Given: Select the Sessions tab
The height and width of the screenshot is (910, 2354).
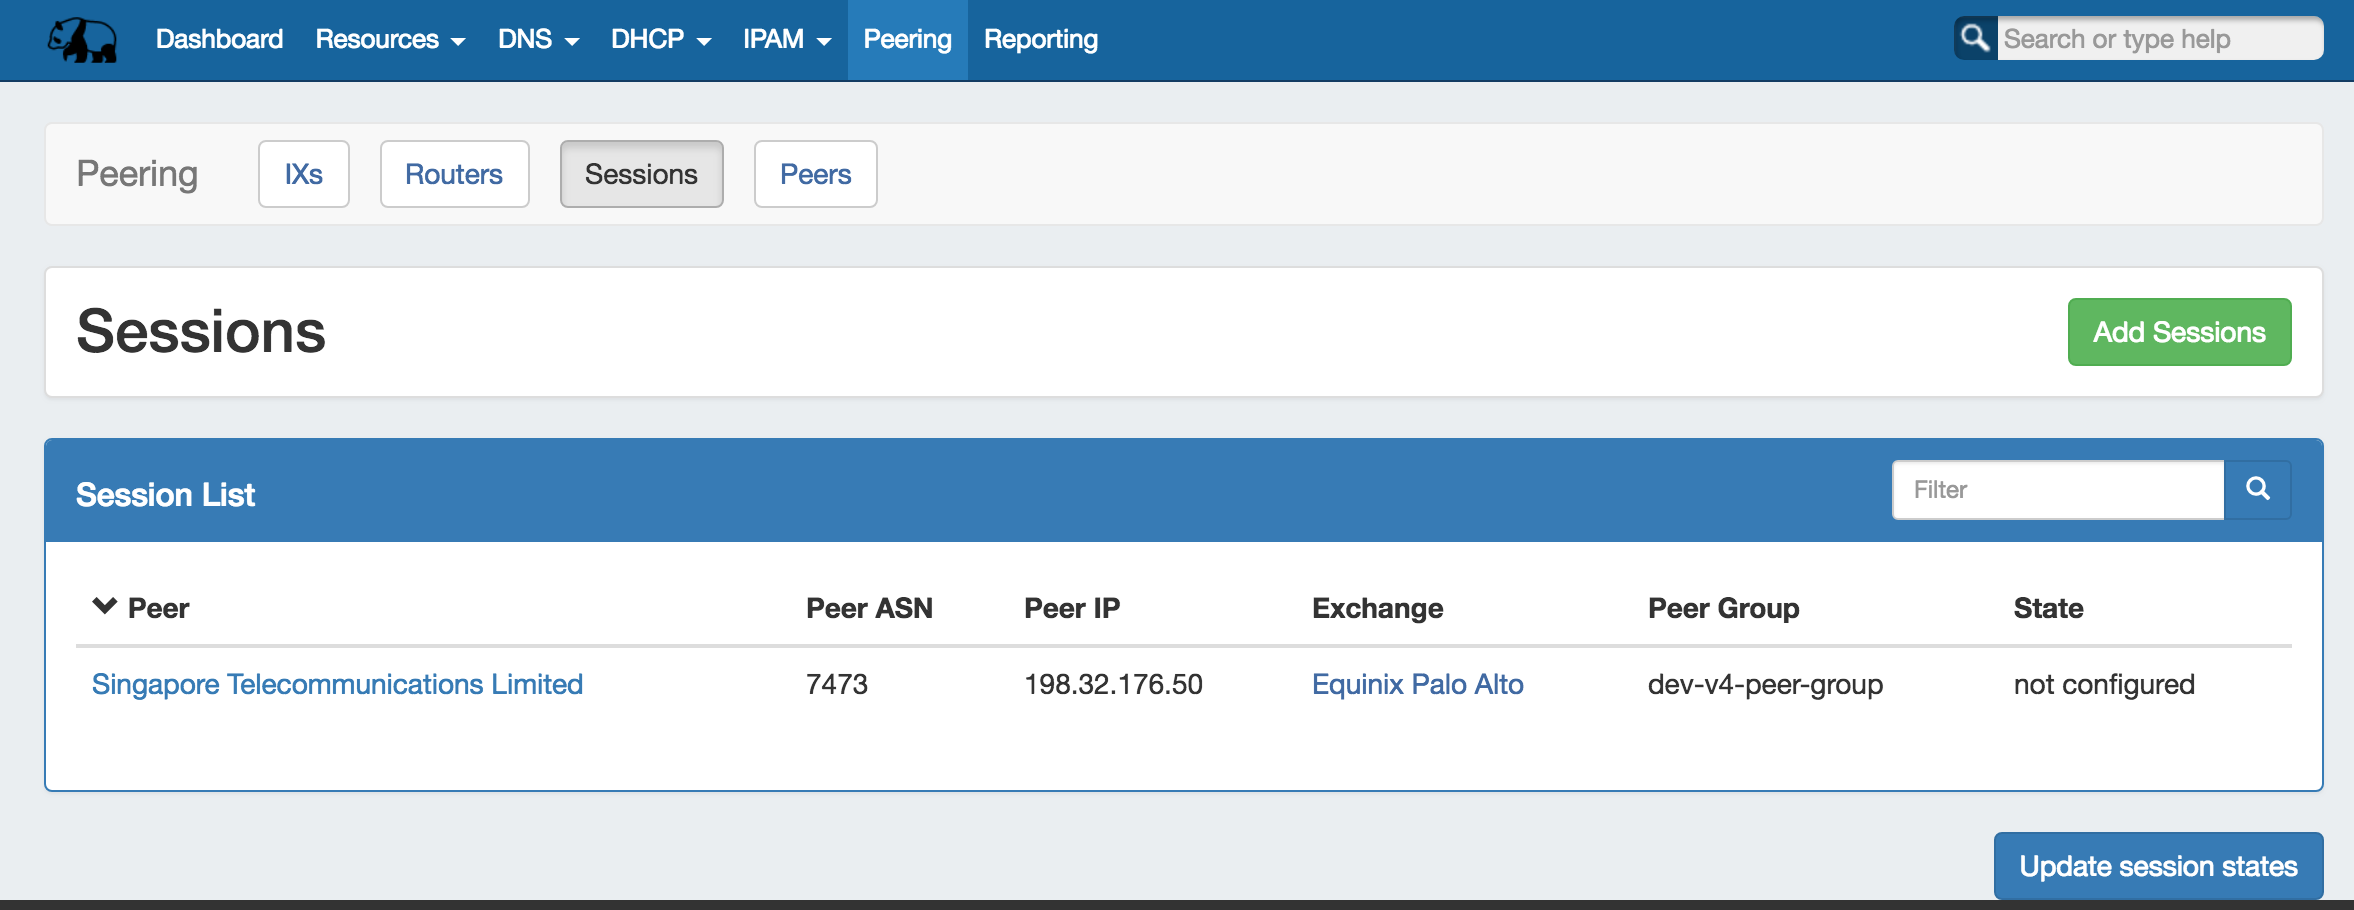Looking at the screenshot, I should tap(641, 174).
